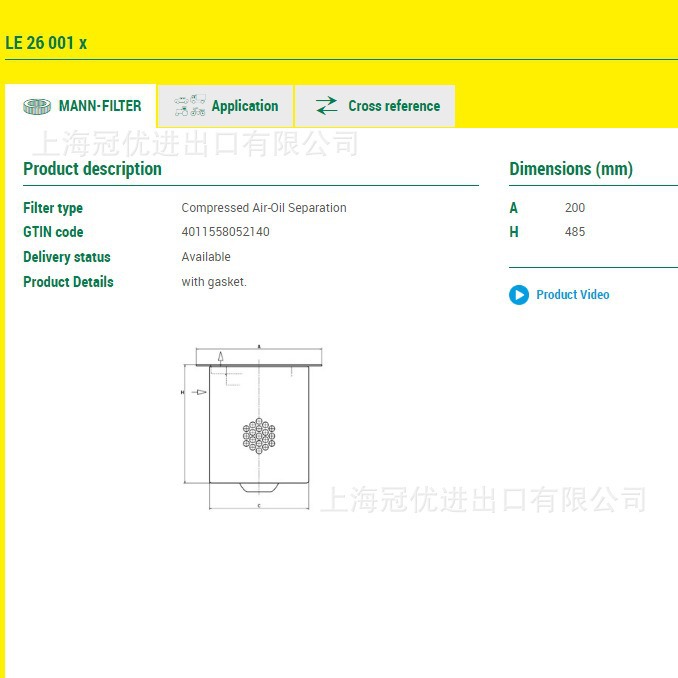Click the Dimensions (mm) heading
The image size is (678, 678).
pyautogui.click(x=571, y=169)
